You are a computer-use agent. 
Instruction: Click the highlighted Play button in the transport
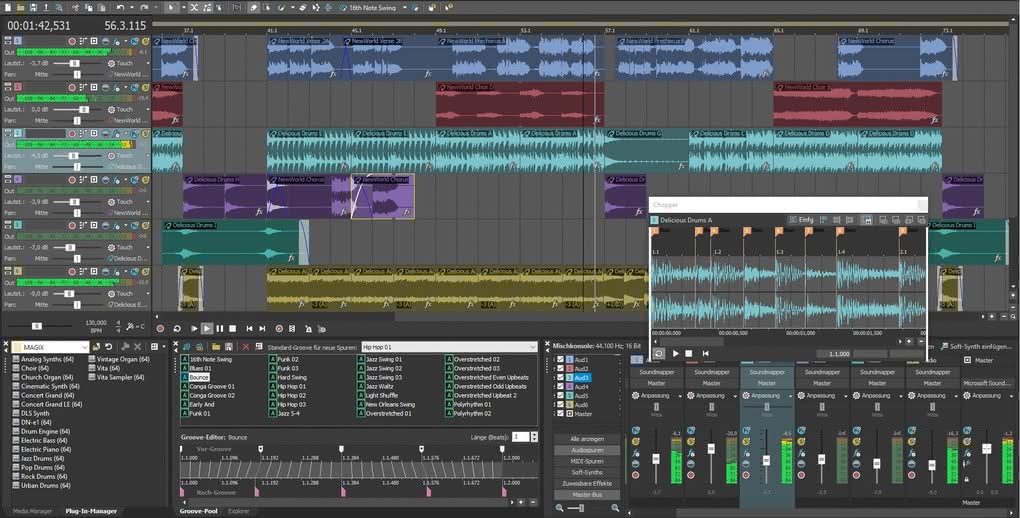click(x=206, y=329)
